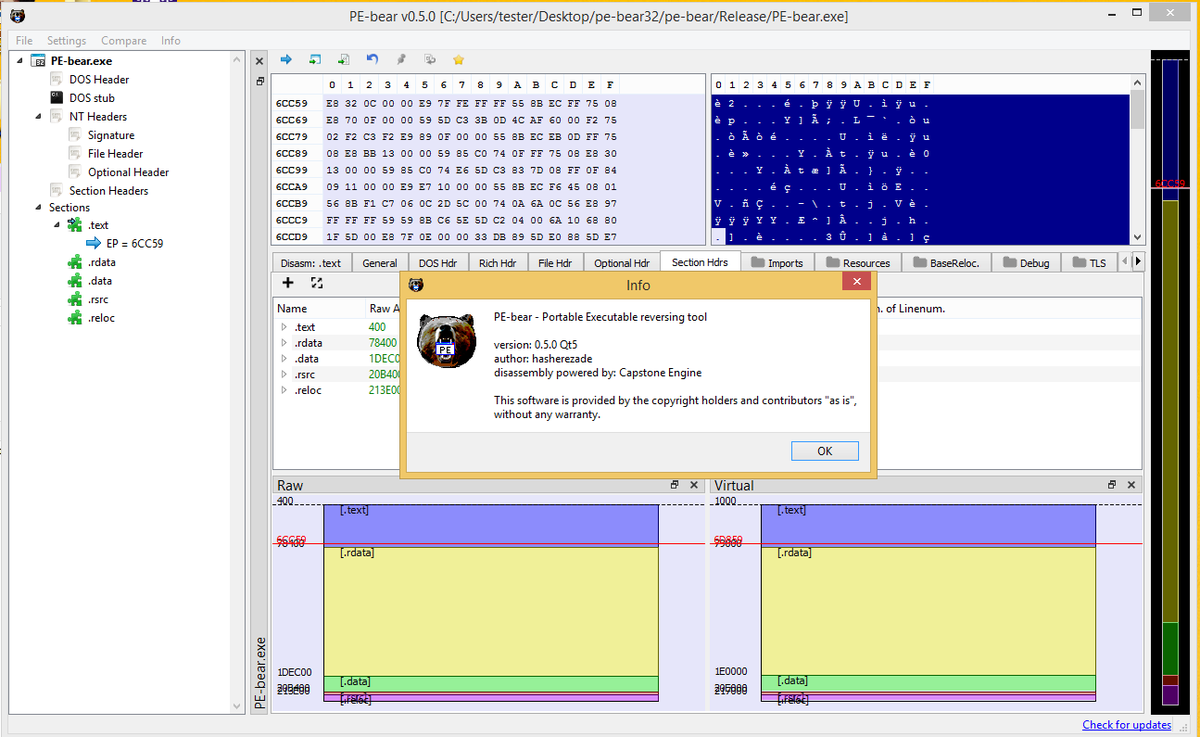Click hex address 6CC59 in first row
The image size is (1200, 737).
pyautogui.click(x=292, y=103)
